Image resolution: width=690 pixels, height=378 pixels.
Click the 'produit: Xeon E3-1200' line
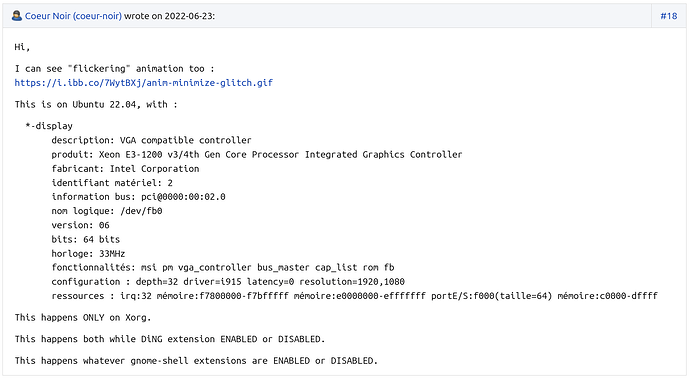pyautogui.click(x=257, y=154)
